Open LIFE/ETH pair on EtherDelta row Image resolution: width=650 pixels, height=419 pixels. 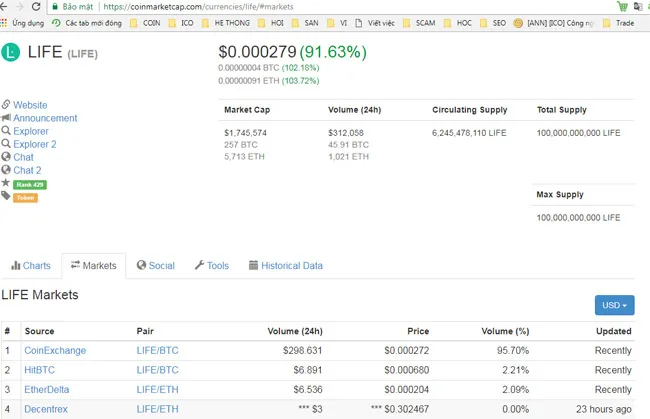158,390
